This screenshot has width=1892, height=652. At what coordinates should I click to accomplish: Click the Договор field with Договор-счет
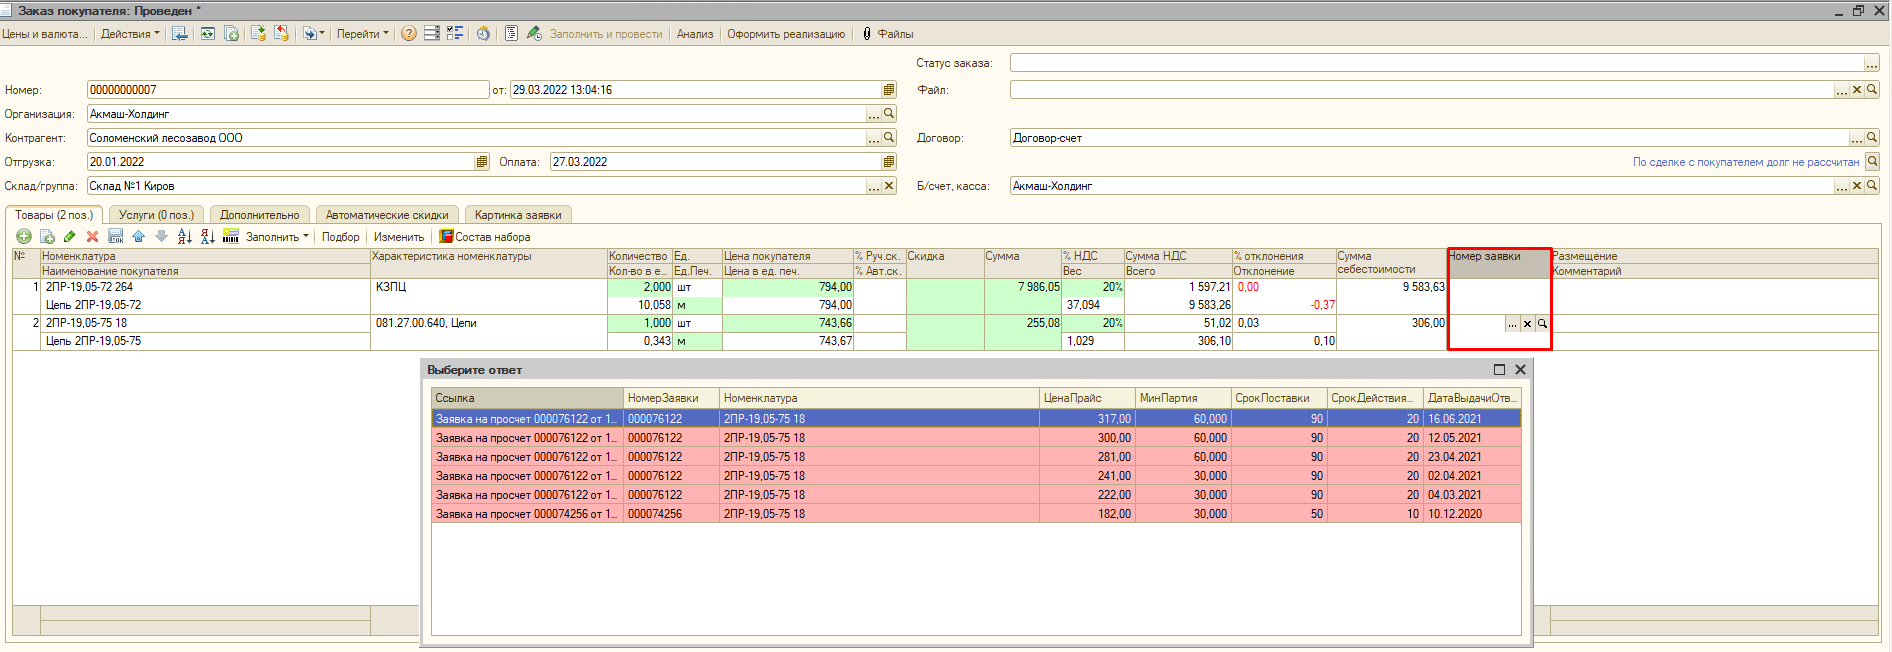[x=1429, y=138]
